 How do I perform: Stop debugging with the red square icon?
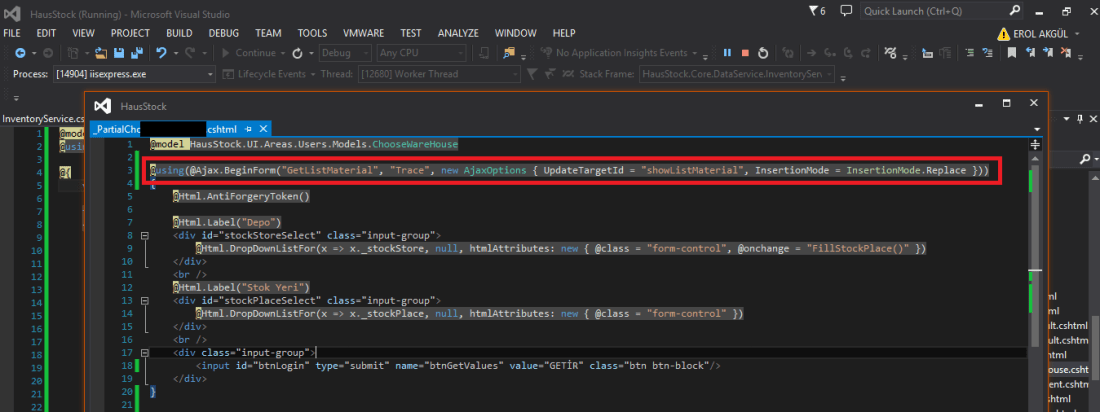[746, 53]
